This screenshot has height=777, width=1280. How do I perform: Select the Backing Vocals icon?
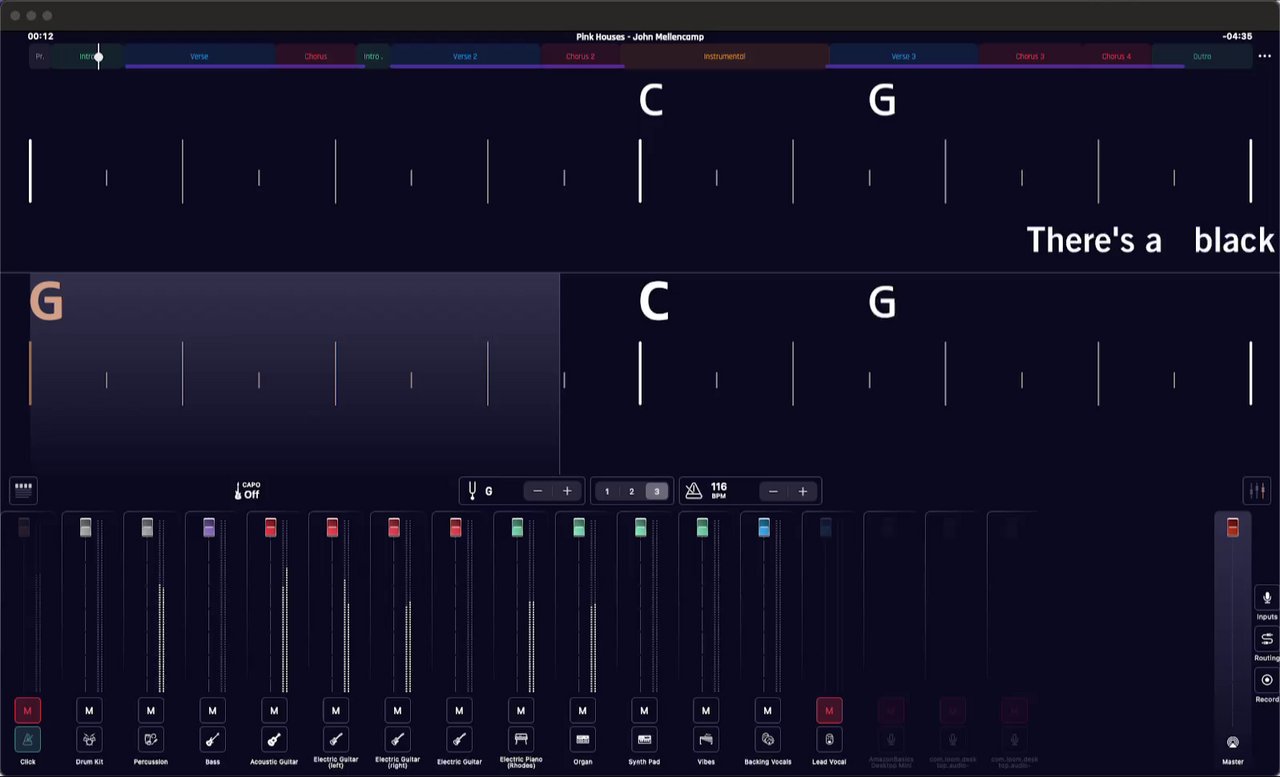click(x=768, y=740)
